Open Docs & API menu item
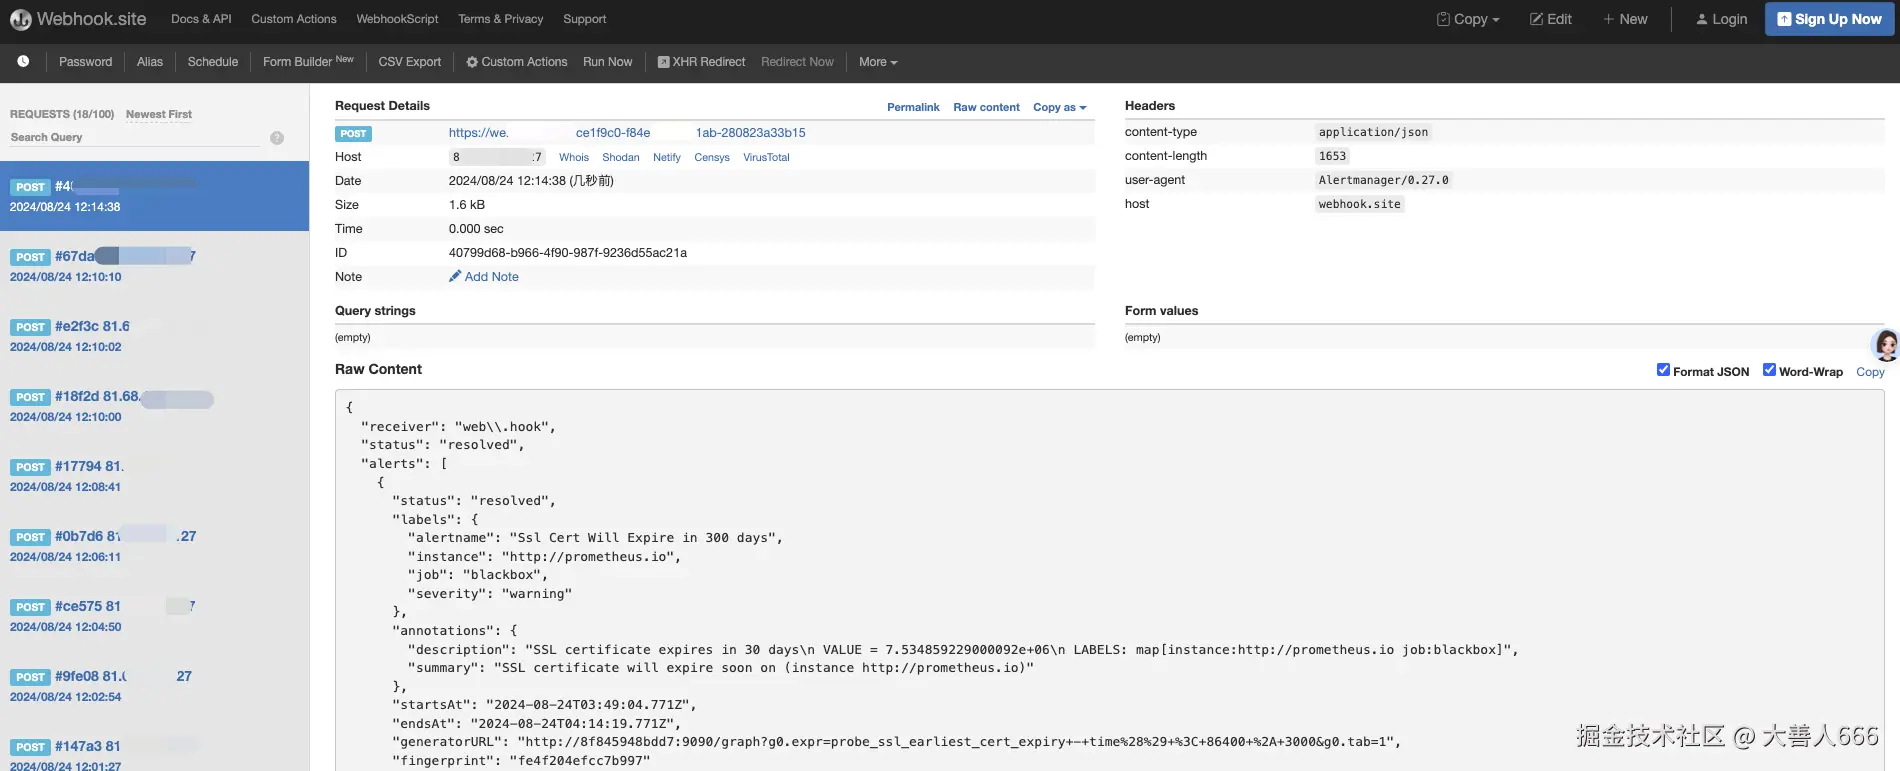This screenshot has width=1900, height=771. pyautogui.click(x=201, y=19)
